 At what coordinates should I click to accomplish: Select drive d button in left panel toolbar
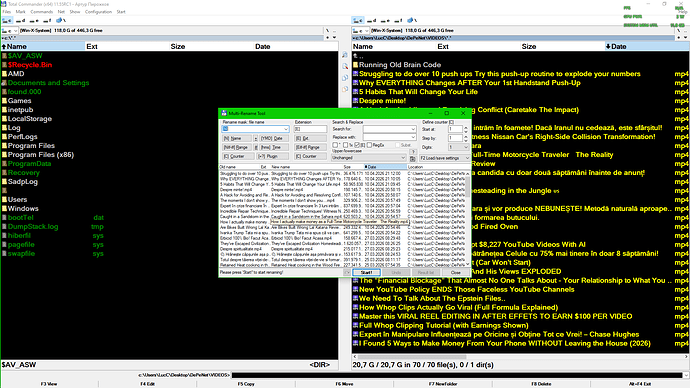pyautogui.click(x=21, y=20)
